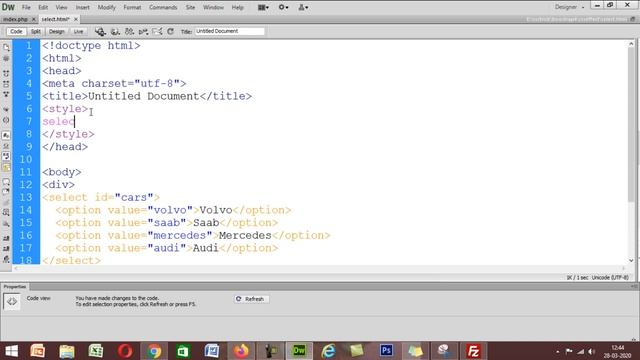Click the '<select id="cars">' code line
The width and height of the screenshot is (640, 360).
click(x=101, y=198)
